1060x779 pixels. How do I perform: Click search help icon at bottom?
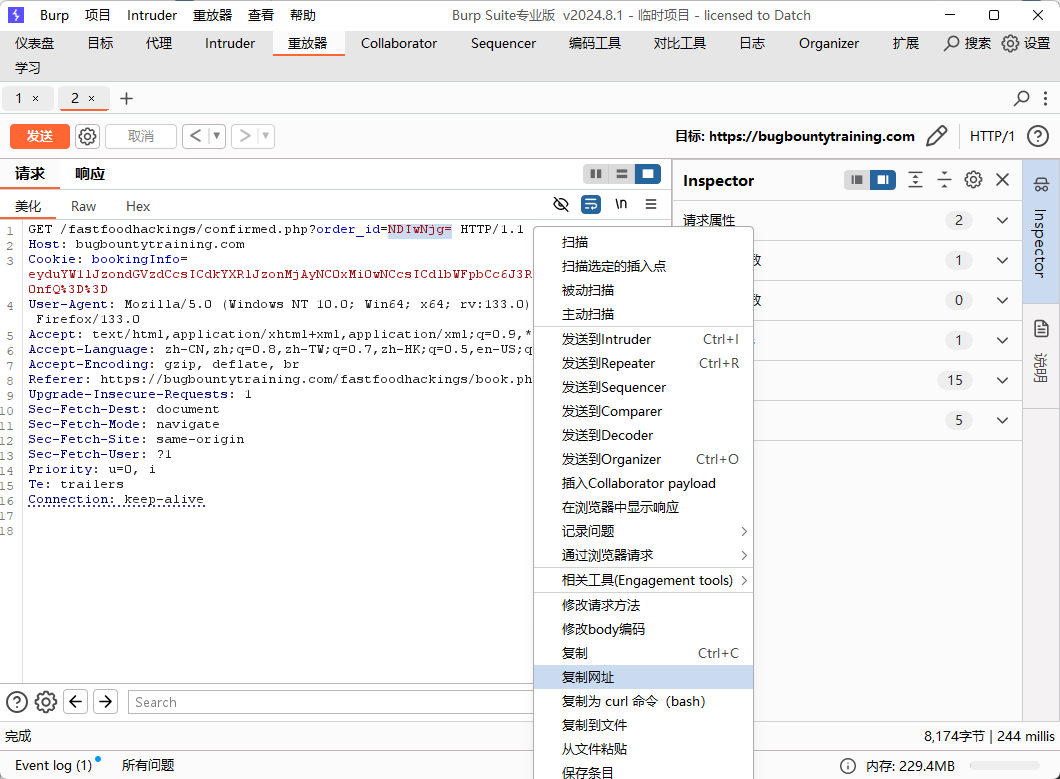click(x=17, y=702)
